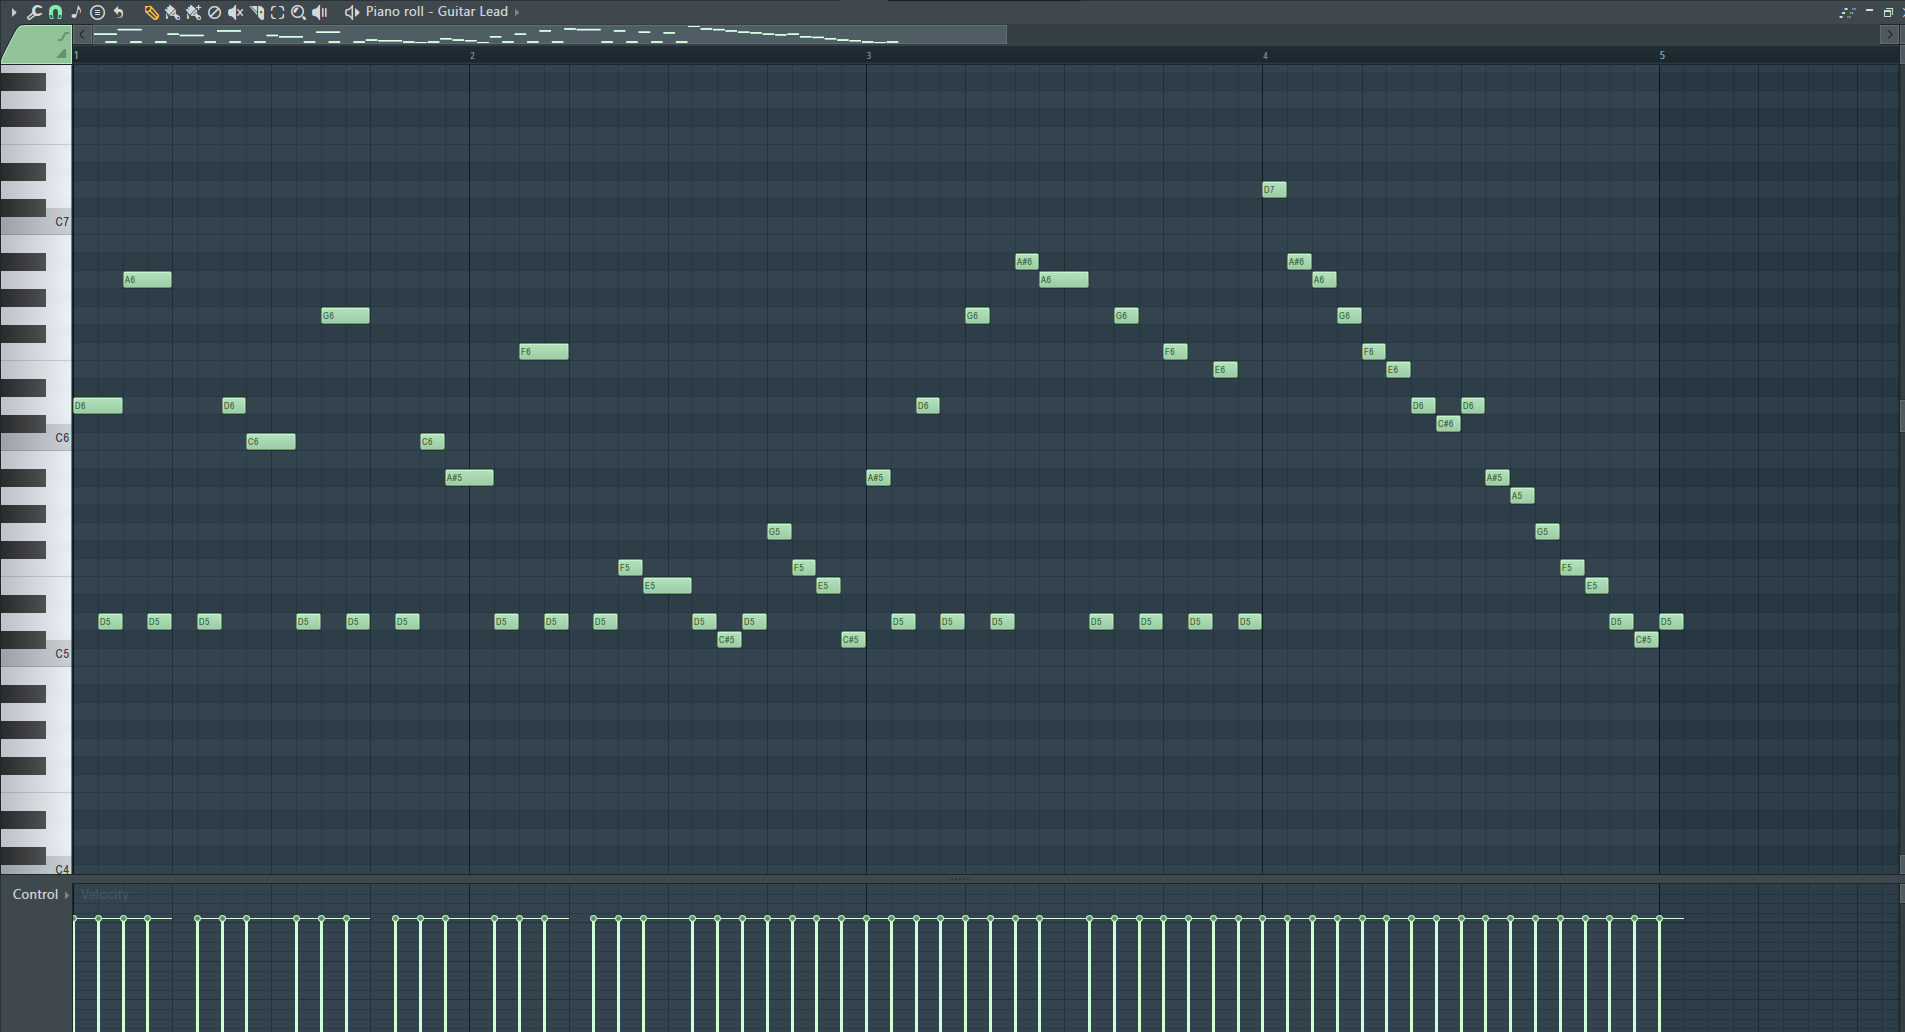Click the C7 piano key
Viewport: 1905px width, 1032px height.
pyautogui.click(x=36, y=222)
